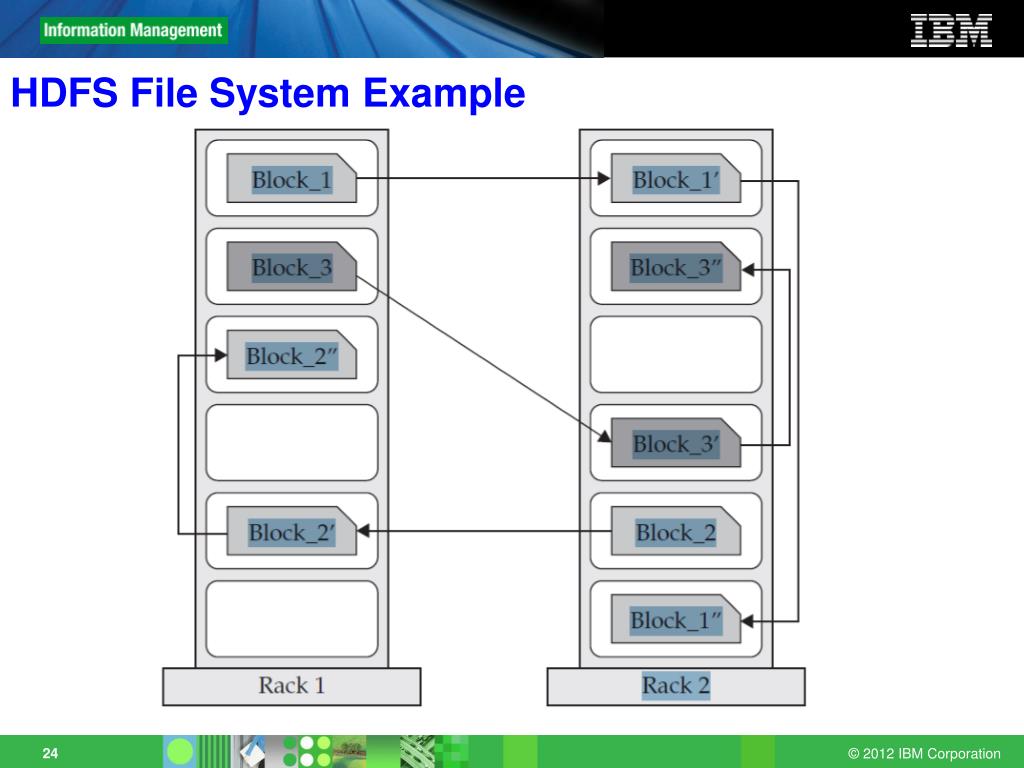Click Block_2 in Rack 2
This screenshot has height=768, width=1024.
[x=675, y=530]
